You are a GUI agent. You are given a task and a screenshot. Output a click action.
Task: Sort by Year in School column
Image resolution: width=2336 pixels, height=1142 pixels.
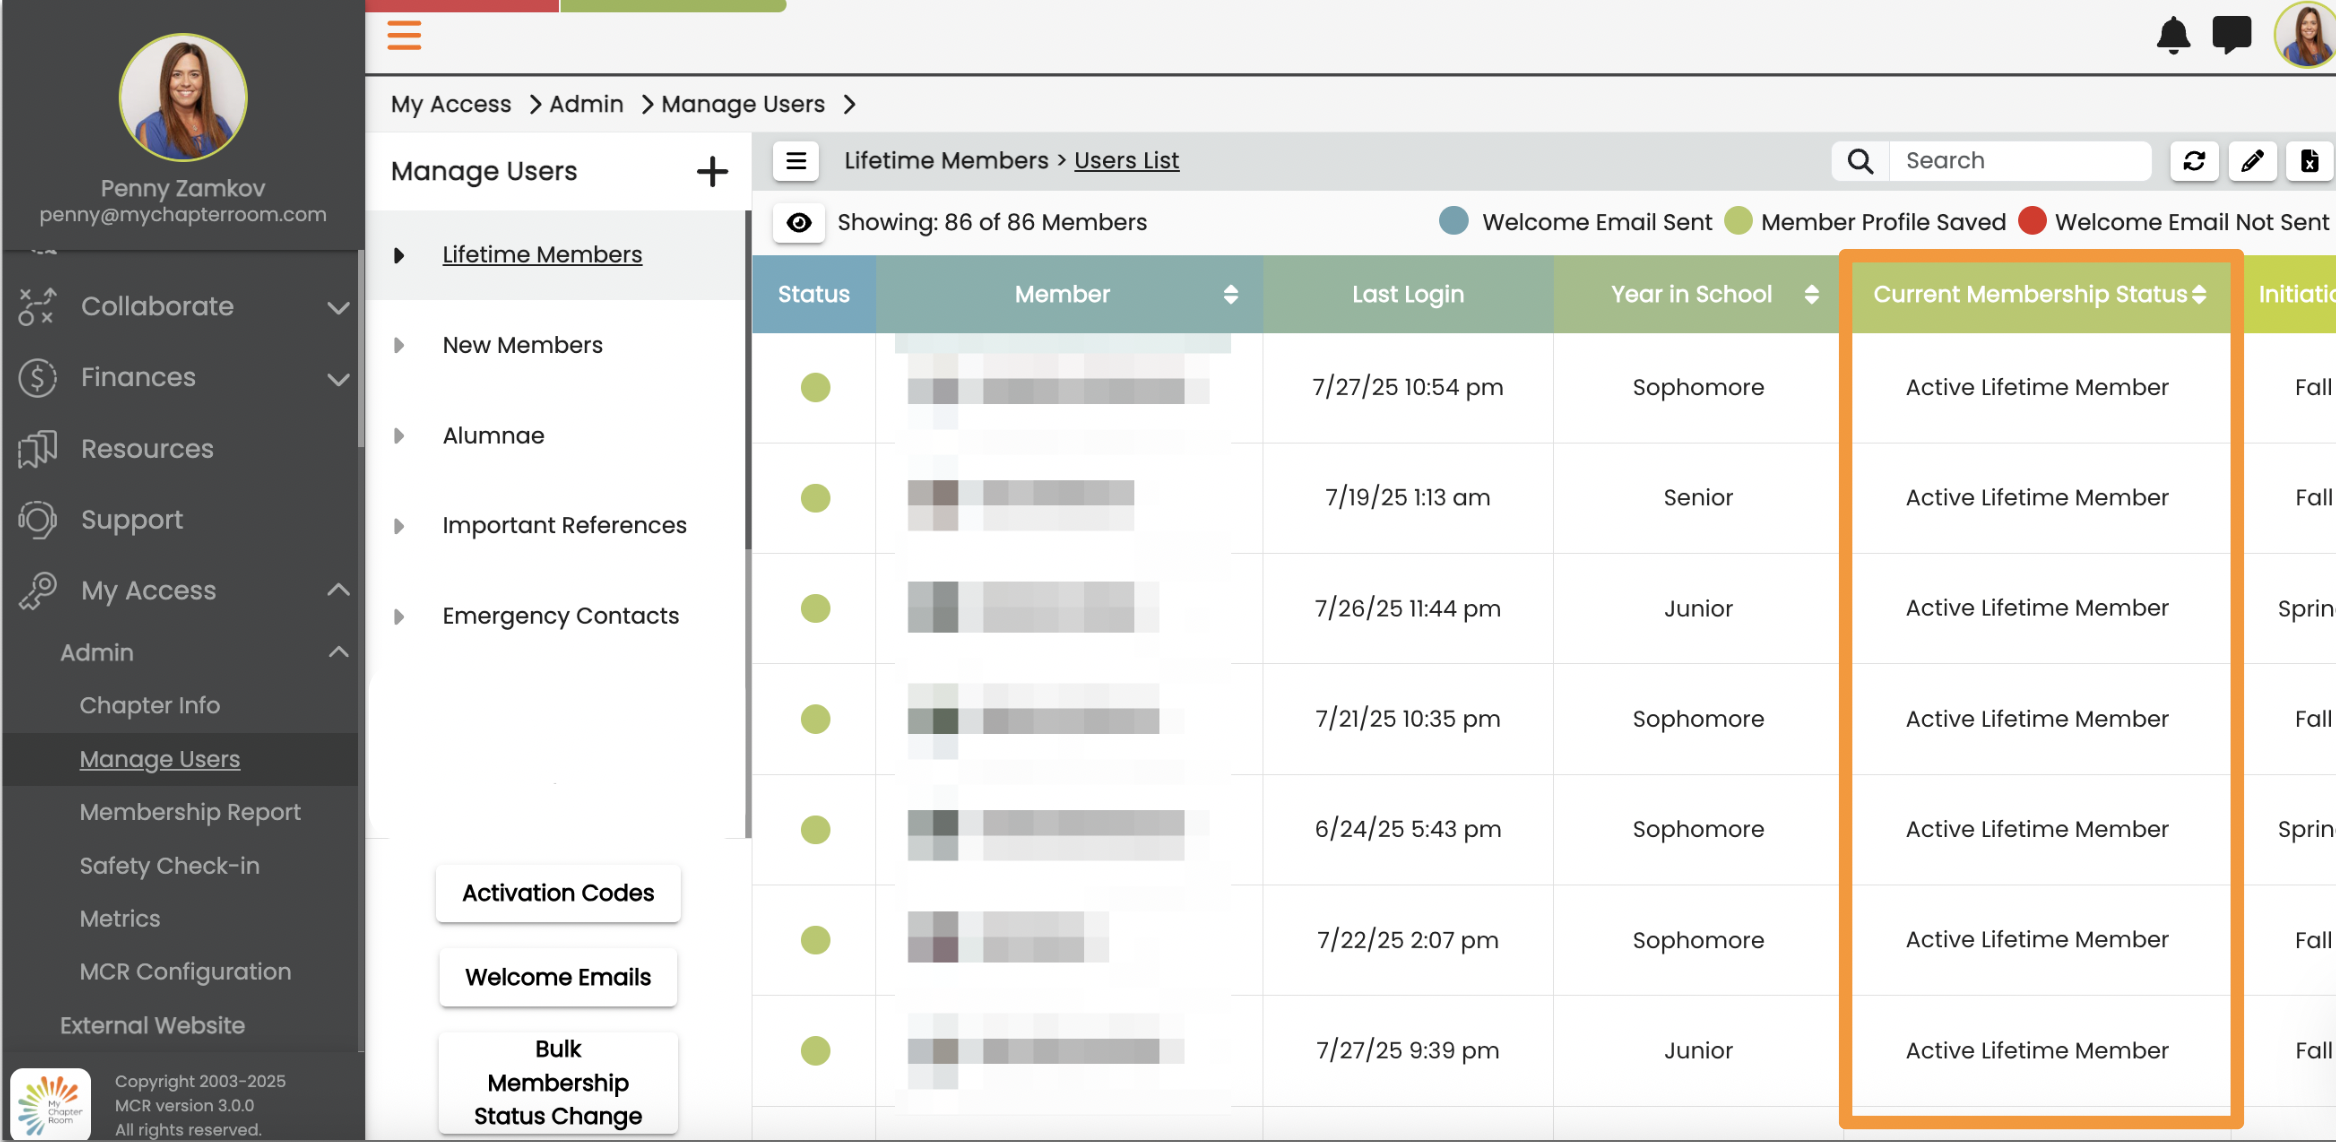click(1811, 294)
